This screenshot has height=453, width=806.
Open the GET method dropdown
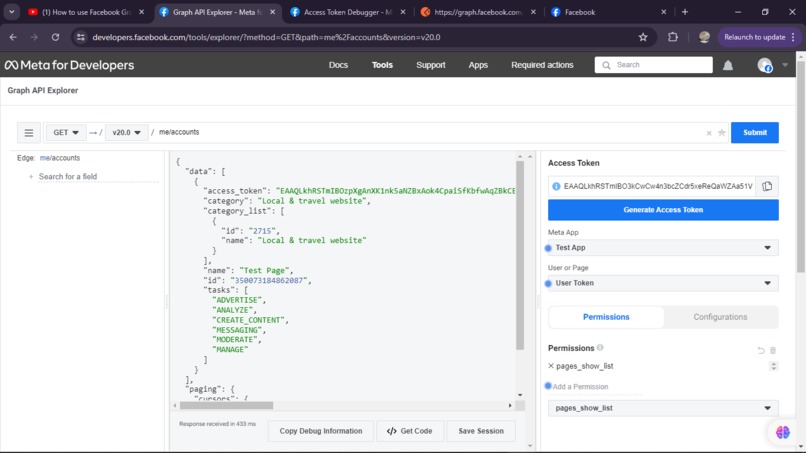[x=66, y=133]
